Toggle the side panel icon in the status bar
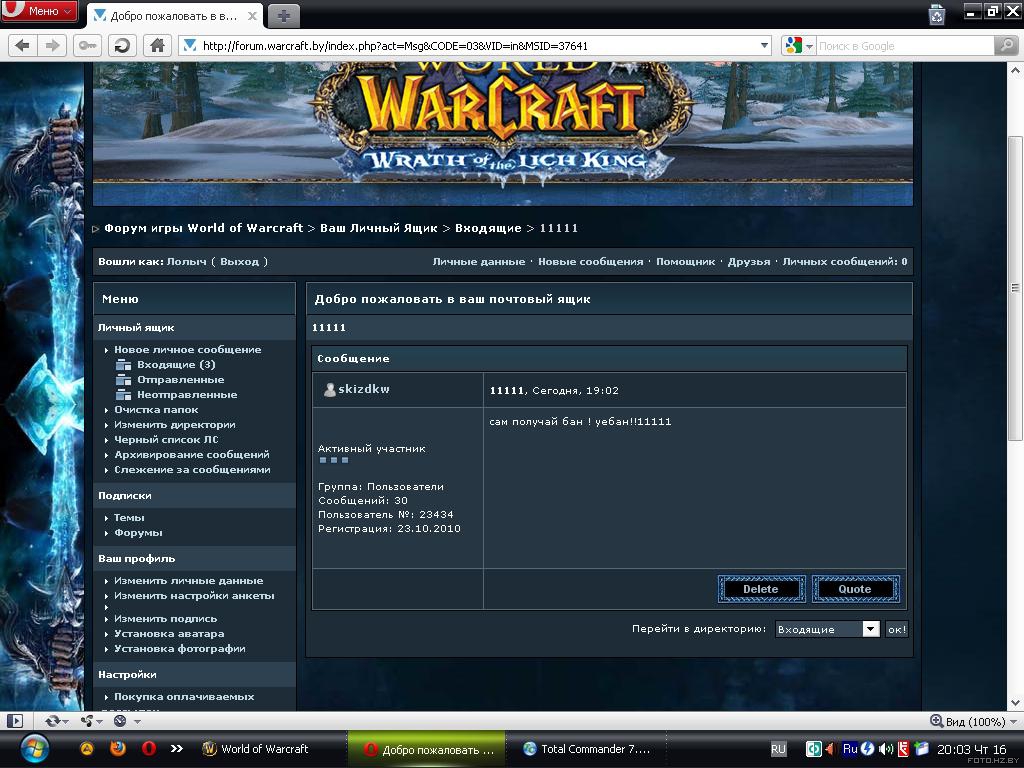The image size is (1024, 768). 14,721
